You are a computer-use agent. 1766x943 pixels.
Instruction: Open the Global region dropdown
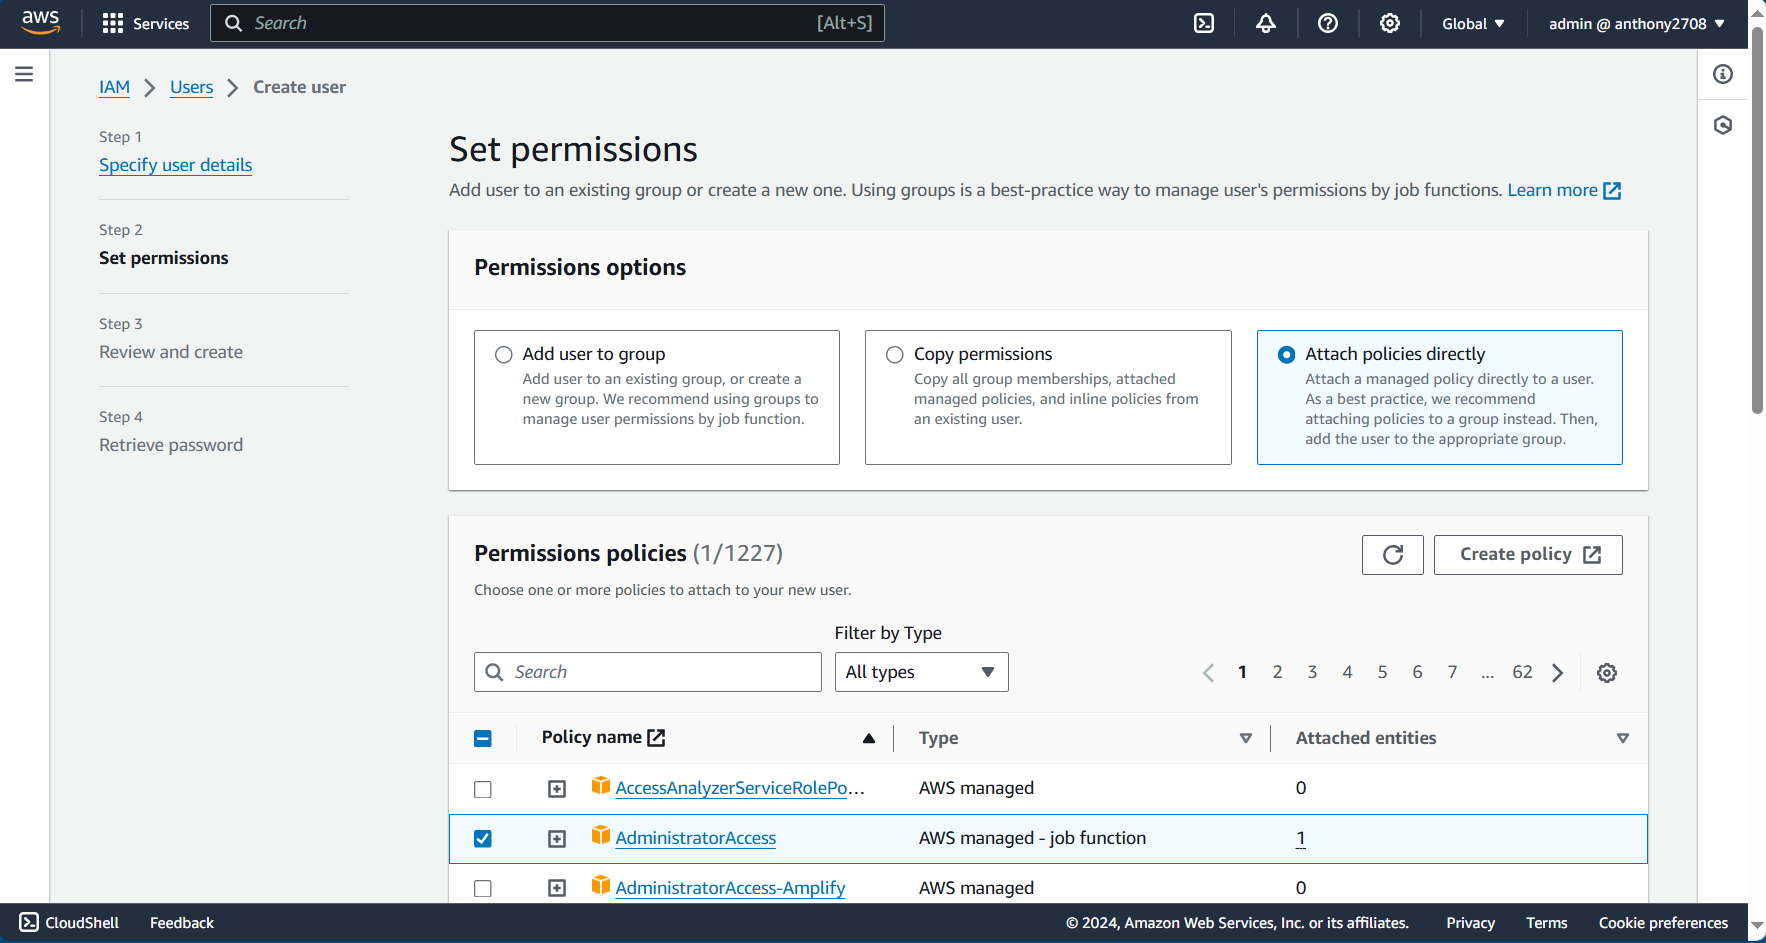tap(1473, 24)
